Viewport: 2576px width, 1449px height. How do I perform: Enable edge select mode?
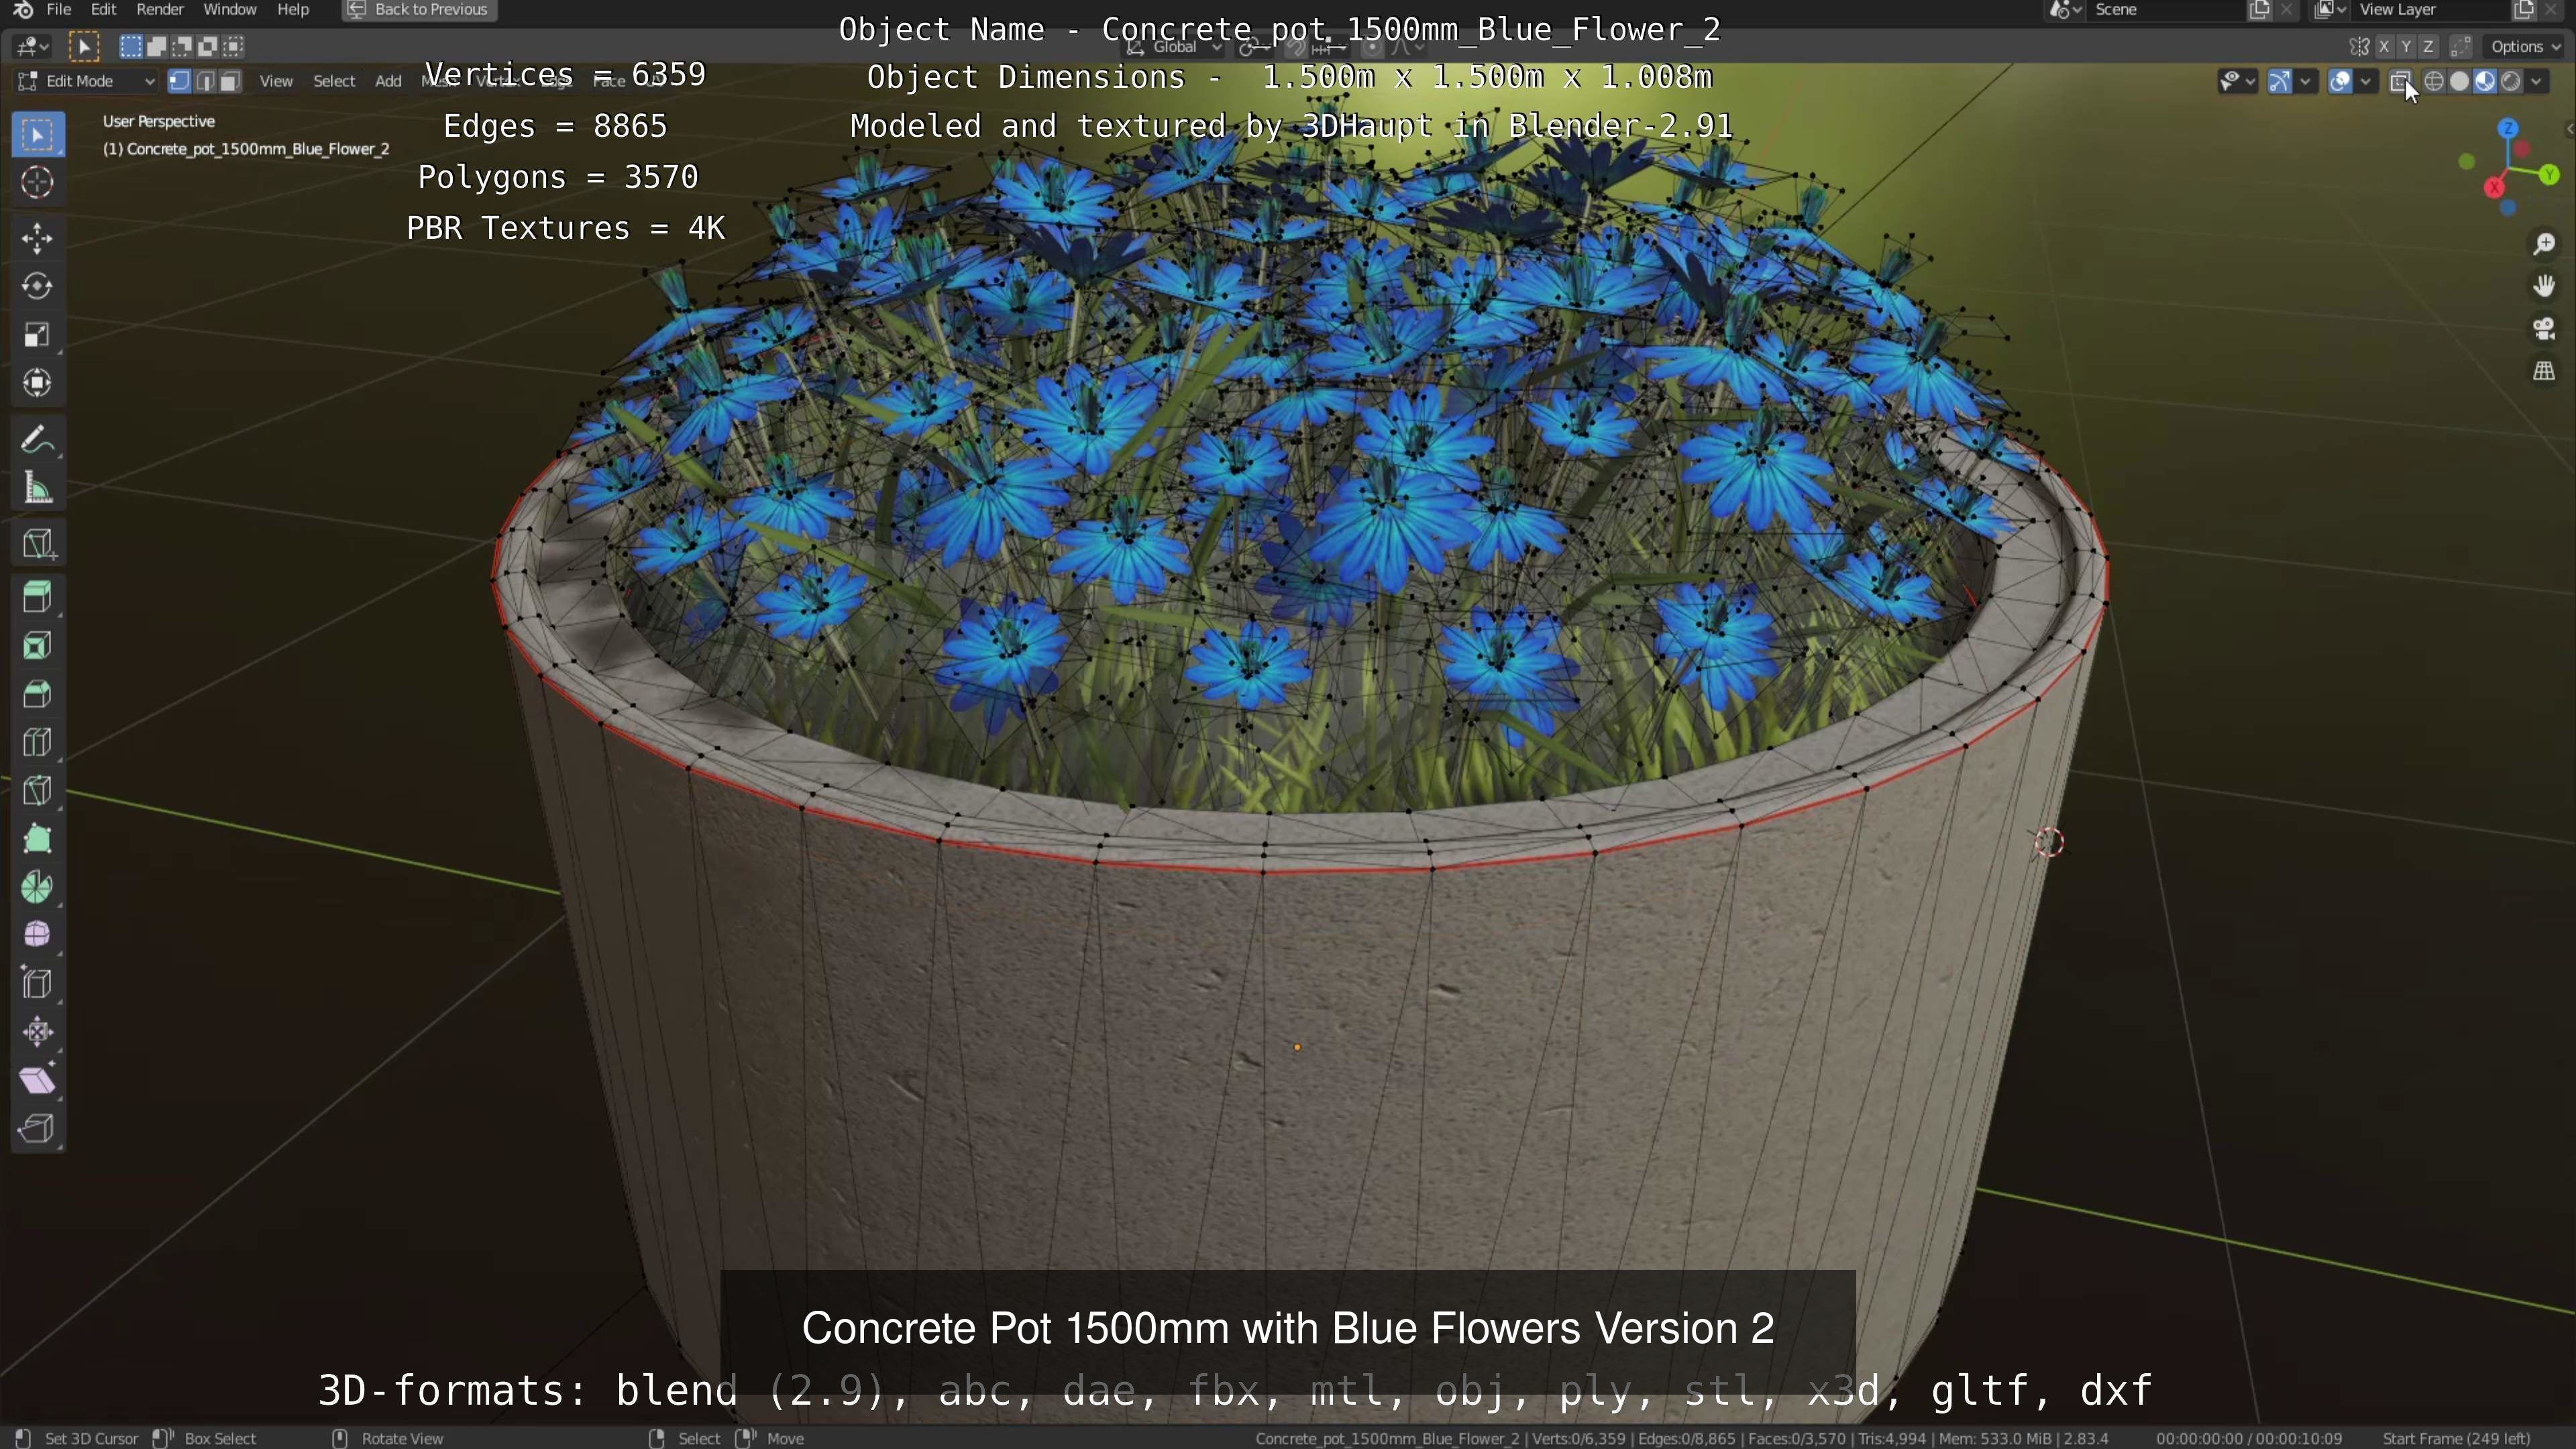205,81
